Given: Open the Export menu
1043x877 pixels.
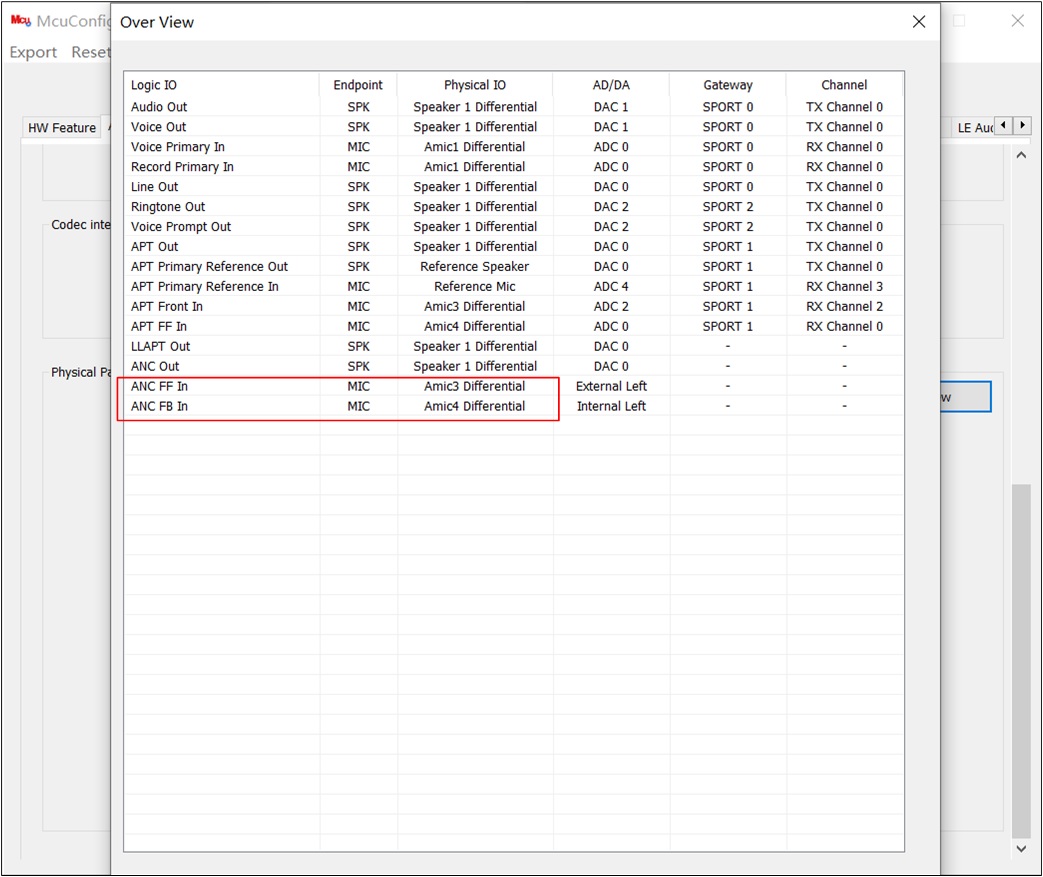Looking at the screenshot, I should point(33,52).
